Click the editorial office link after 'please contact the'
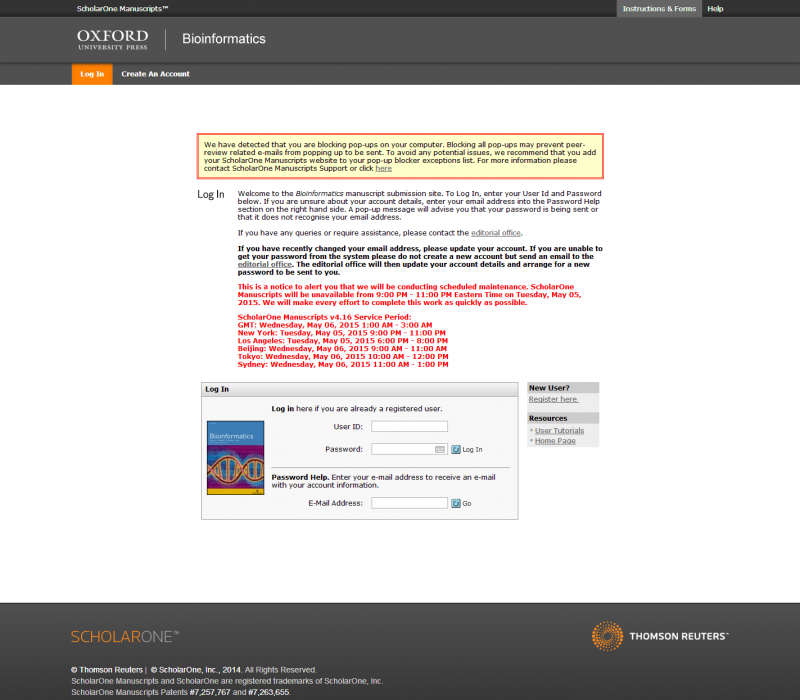 click(495, 233)
